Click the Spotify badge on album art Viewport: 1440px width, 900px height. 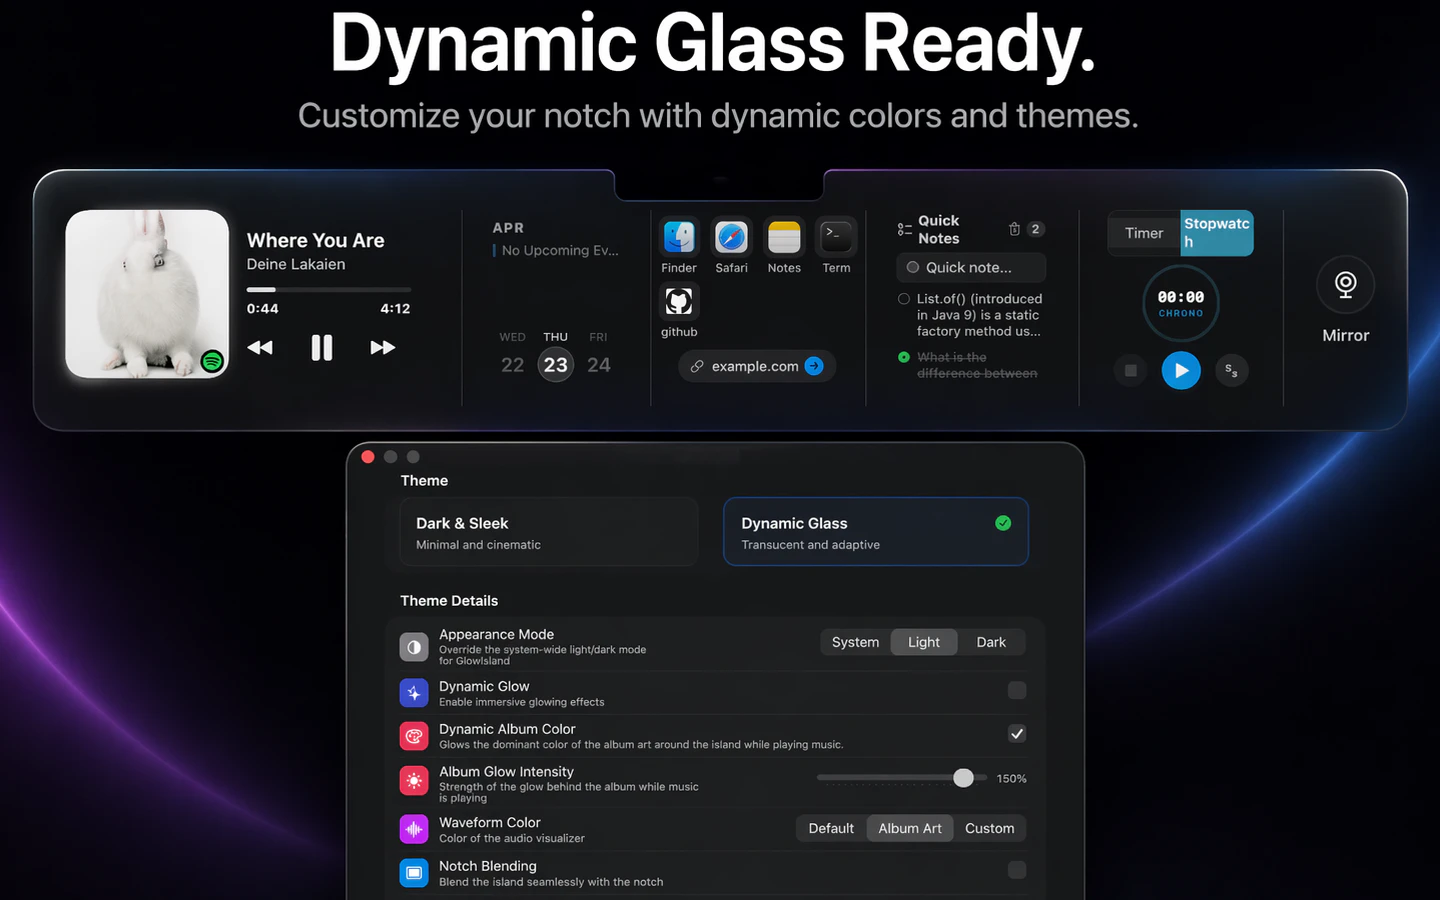pos(211,361)
